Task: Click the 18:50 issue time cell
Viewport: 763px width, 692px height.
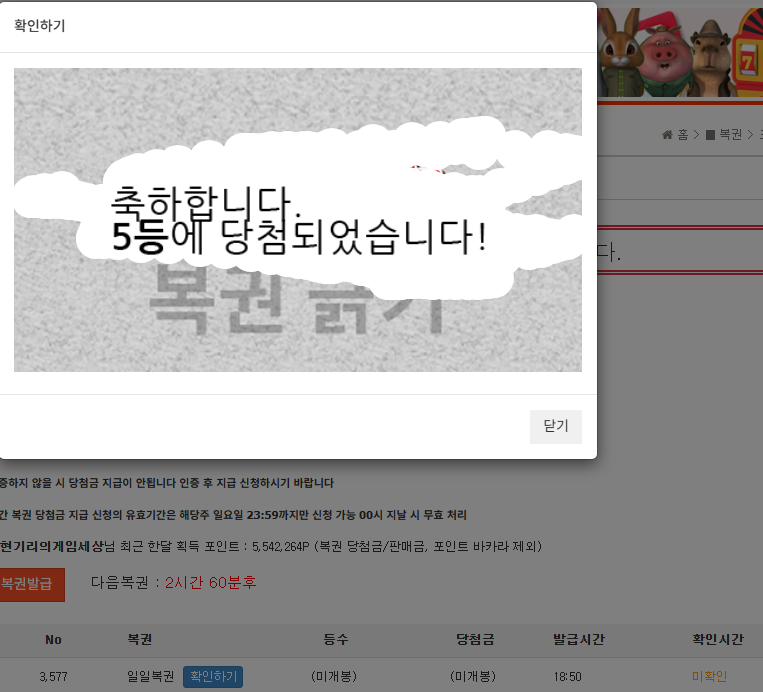Action: pyautogui.click(x=567, y=676)
